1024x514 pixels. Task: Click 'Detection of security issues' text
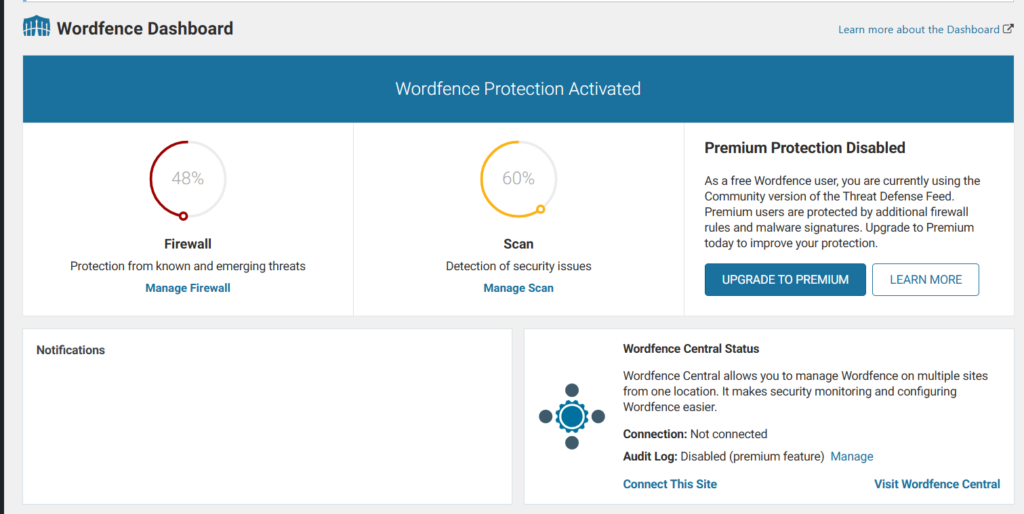pyautogui.click(x=519, y=266)
